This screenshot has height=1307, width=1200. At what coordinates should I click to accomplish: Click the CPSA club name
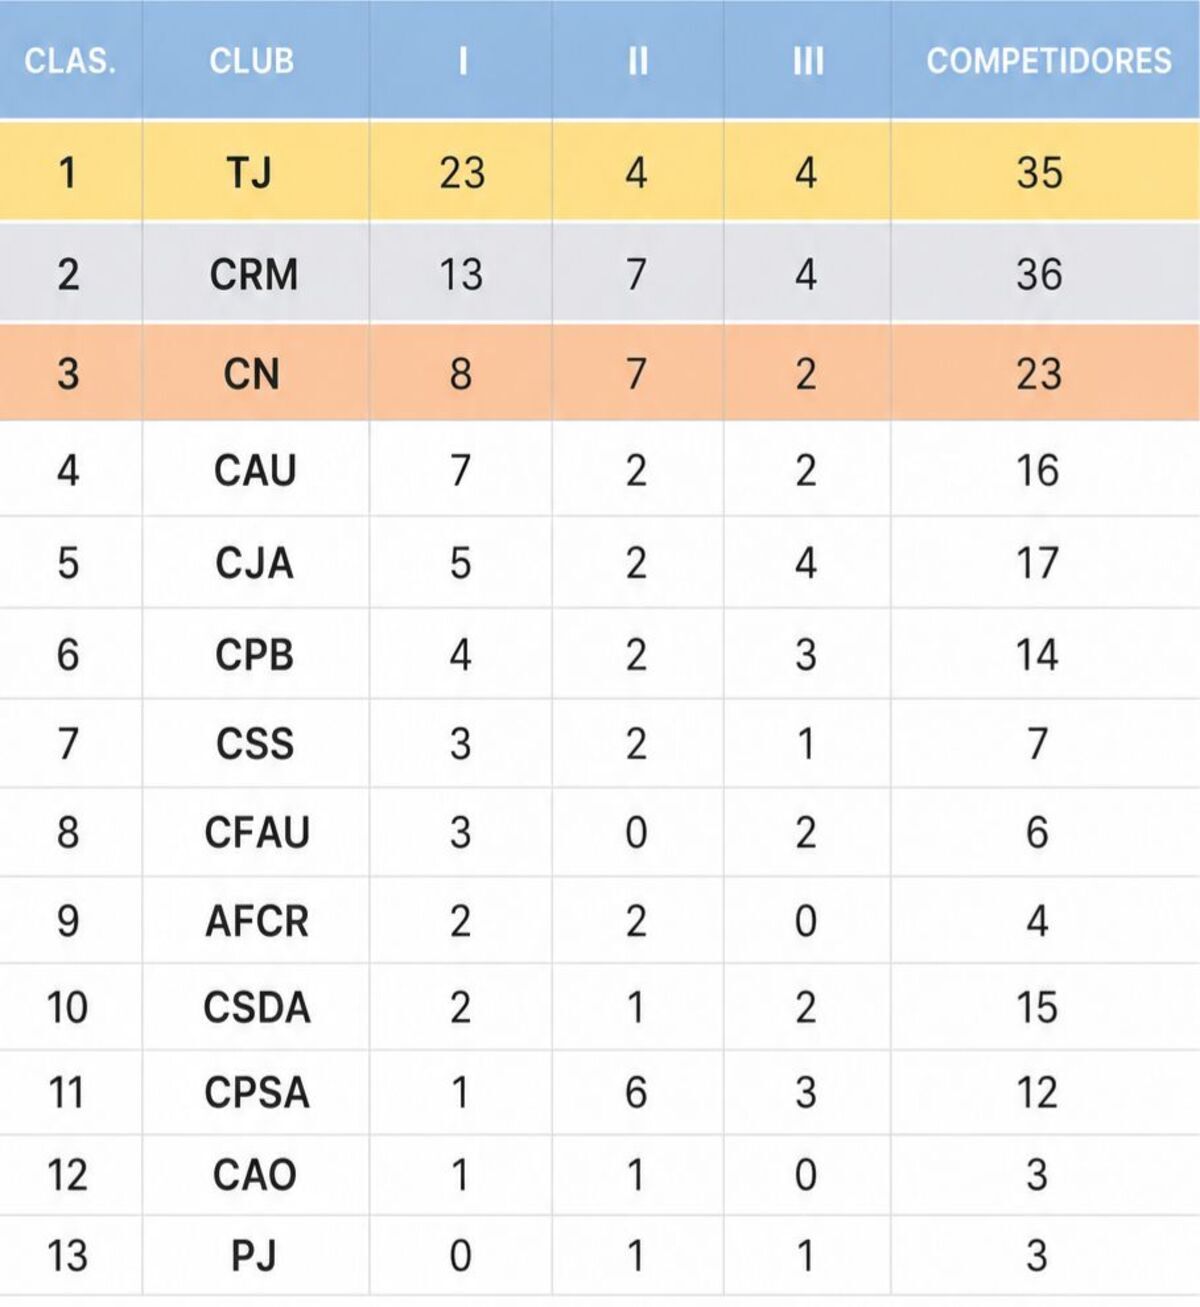[257, 1092]
